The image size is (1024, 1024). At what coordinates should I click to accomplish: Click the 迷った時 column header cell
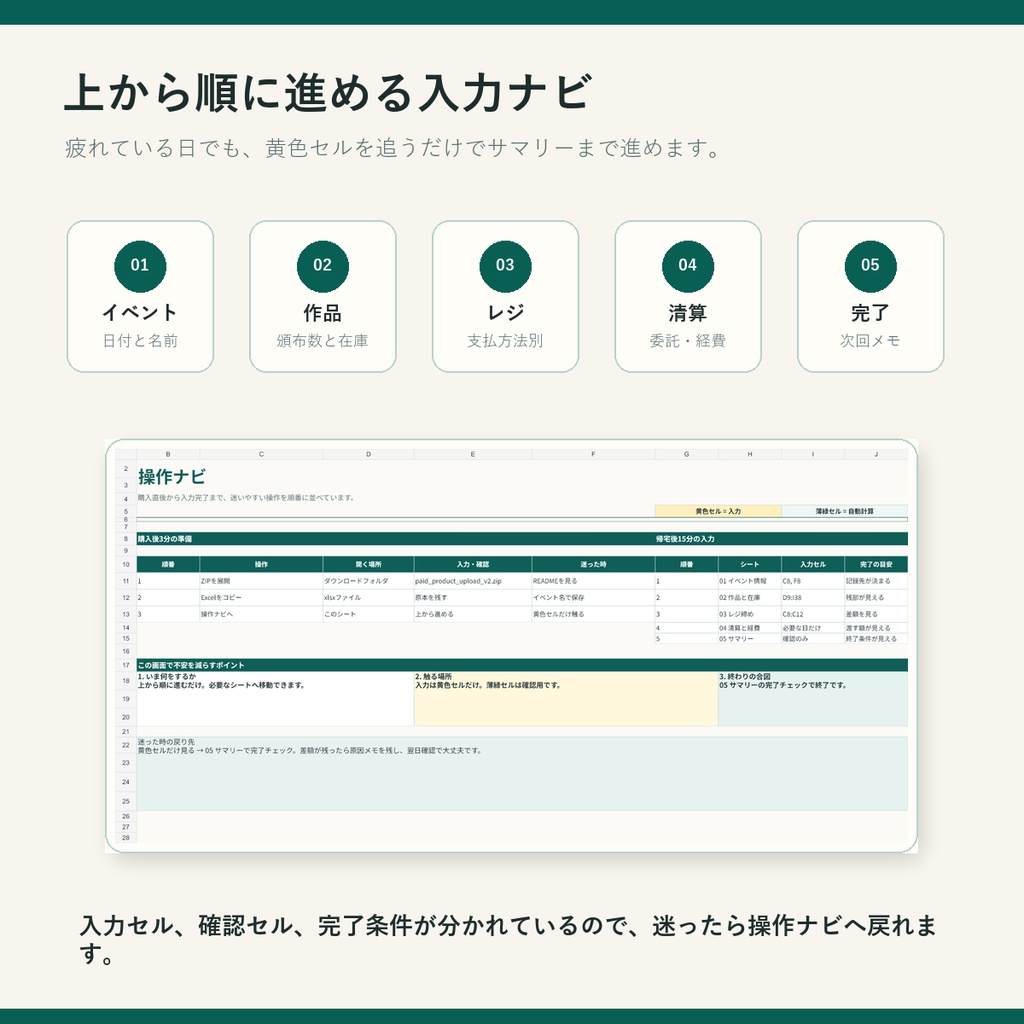(x=593, y=564)
